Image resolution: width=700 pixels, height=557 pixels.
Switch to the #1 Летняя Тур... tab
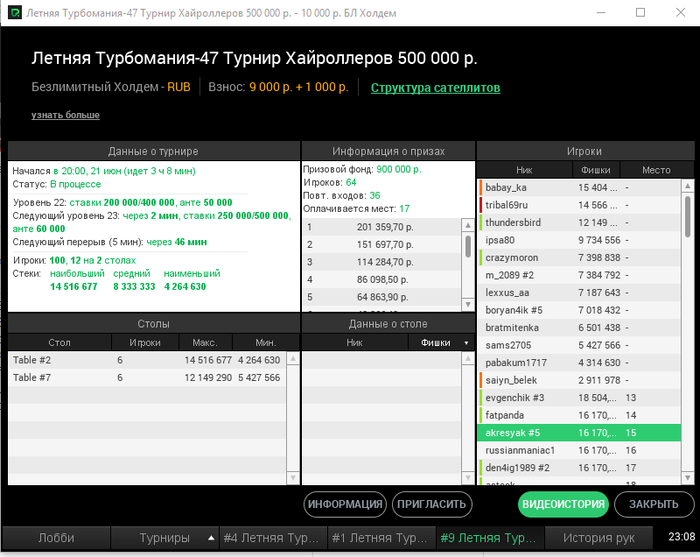381,538
